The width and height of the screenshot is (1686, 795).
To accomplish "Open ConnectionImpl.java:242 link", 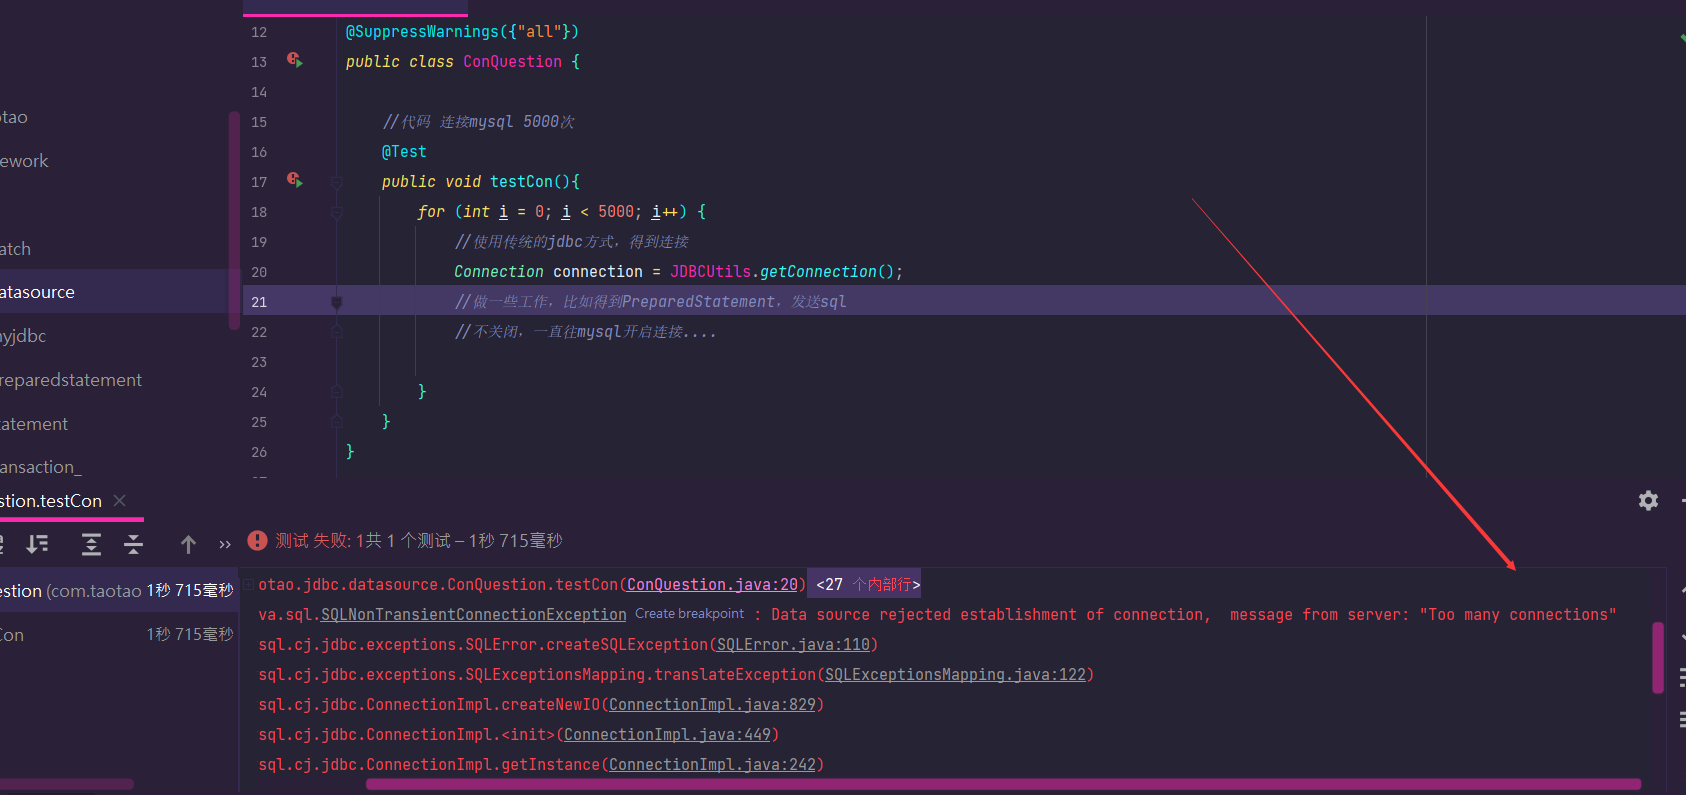I will point(712,764).
